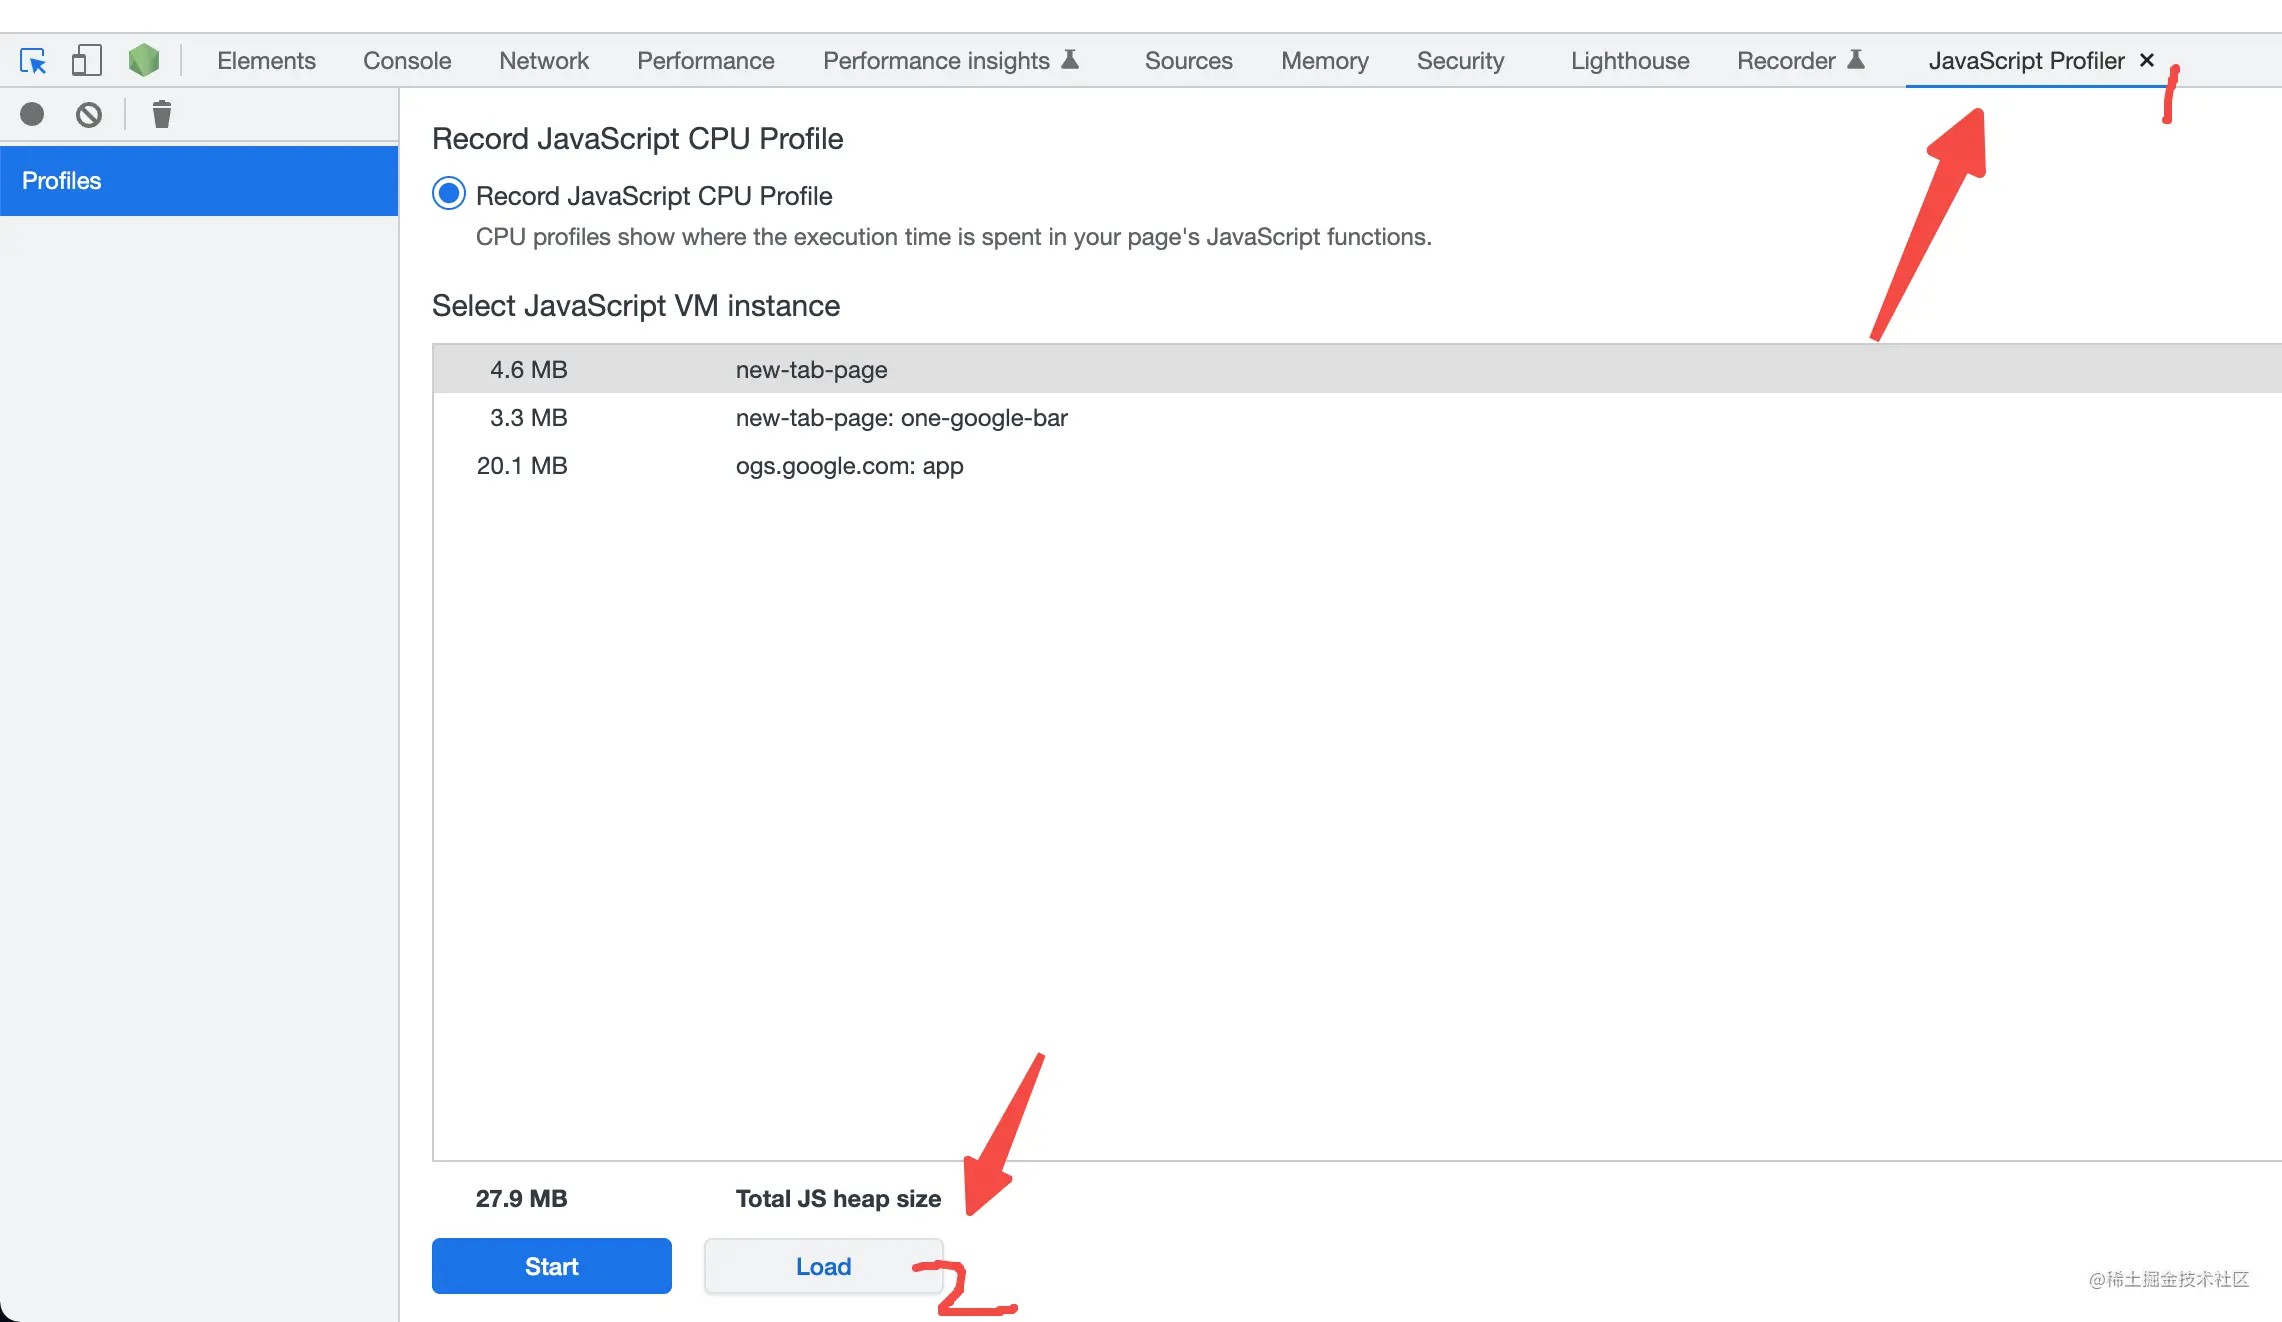
Task: Click the Start recording button
Action: point(551,1265)
